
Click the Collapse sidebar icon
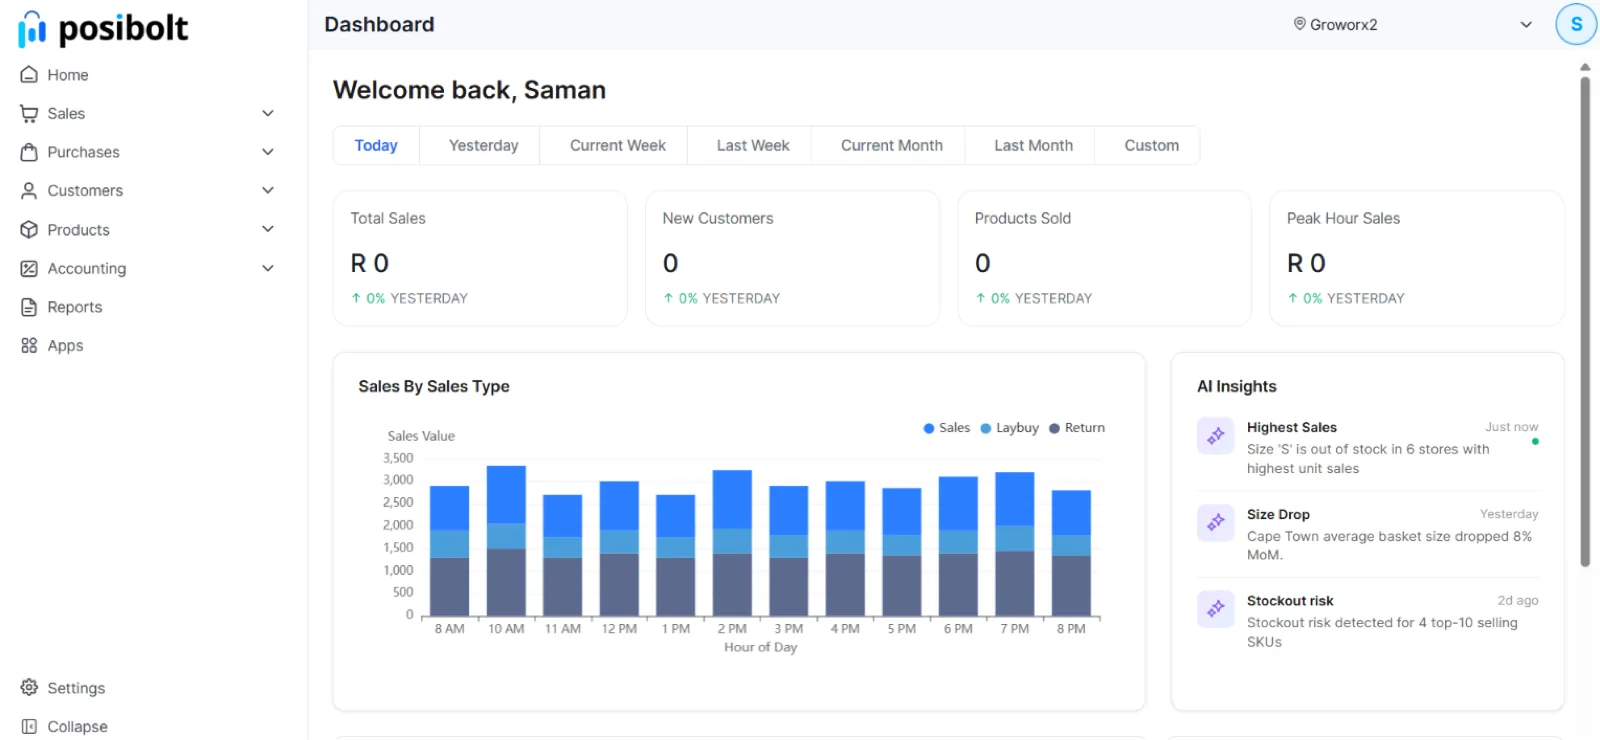tap(29, 727)
